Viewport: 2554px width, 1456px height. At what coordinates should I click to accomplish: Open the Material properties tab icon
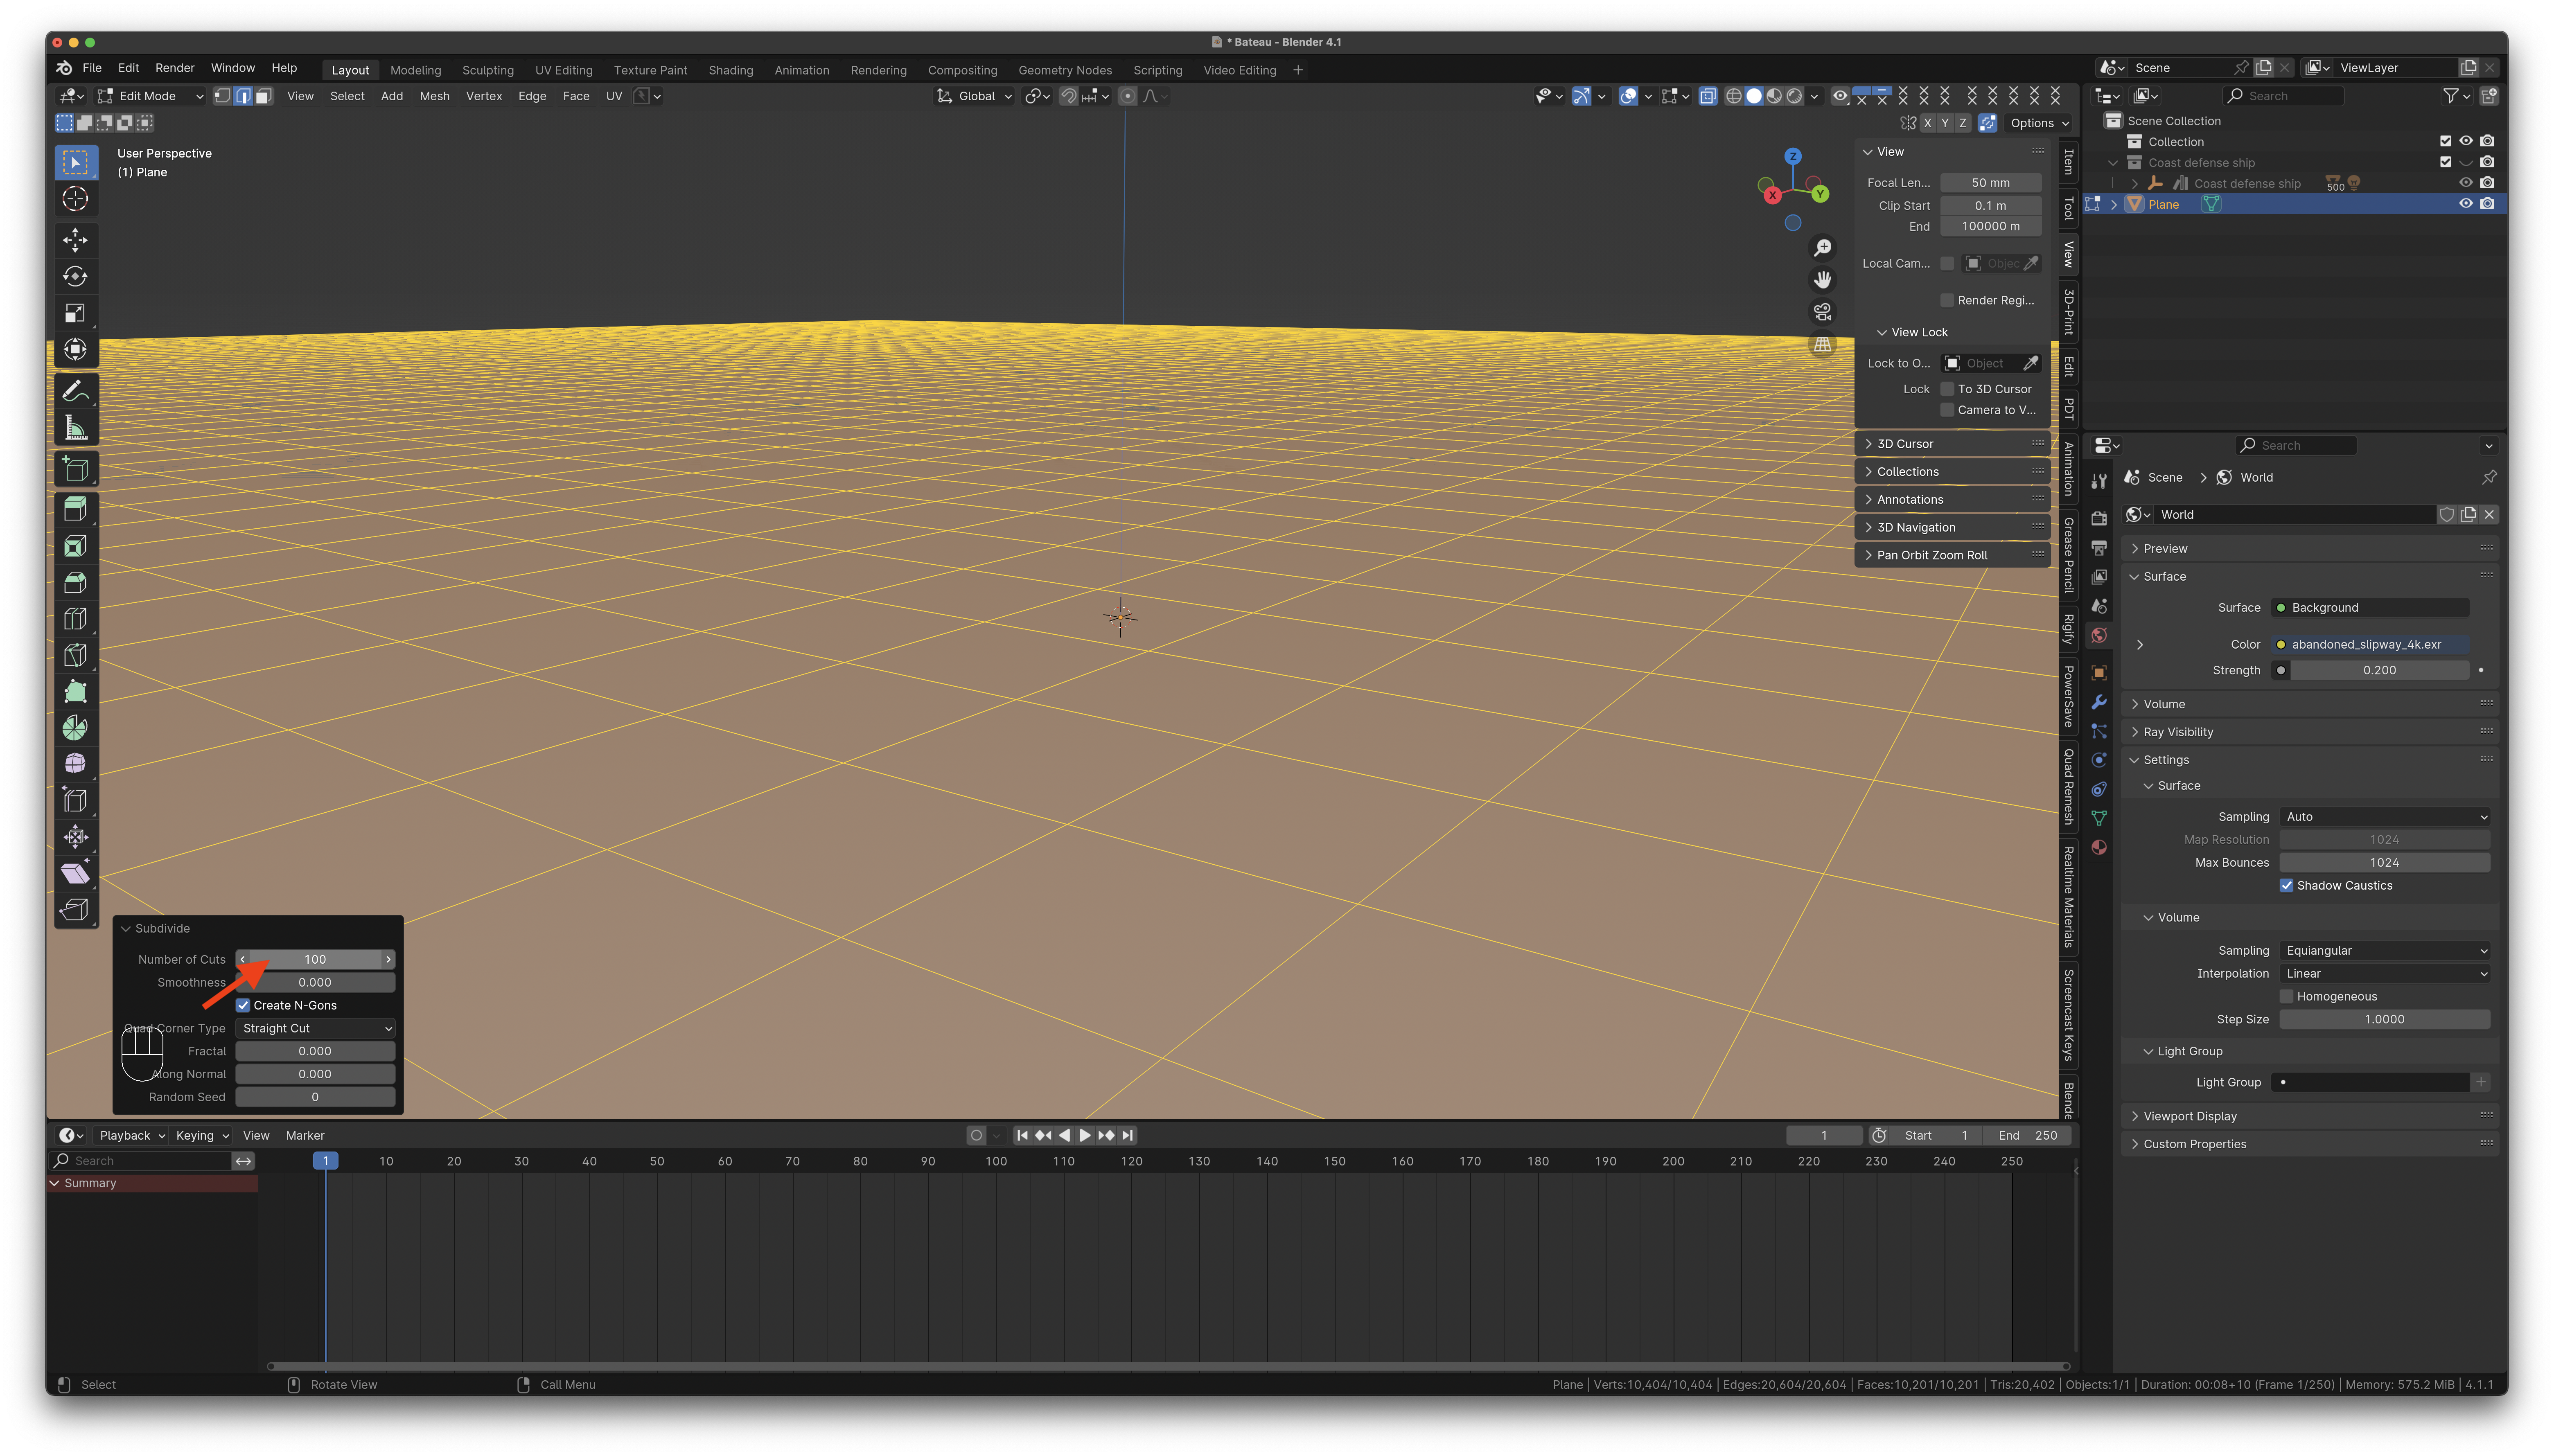(x=2099, y=847)
